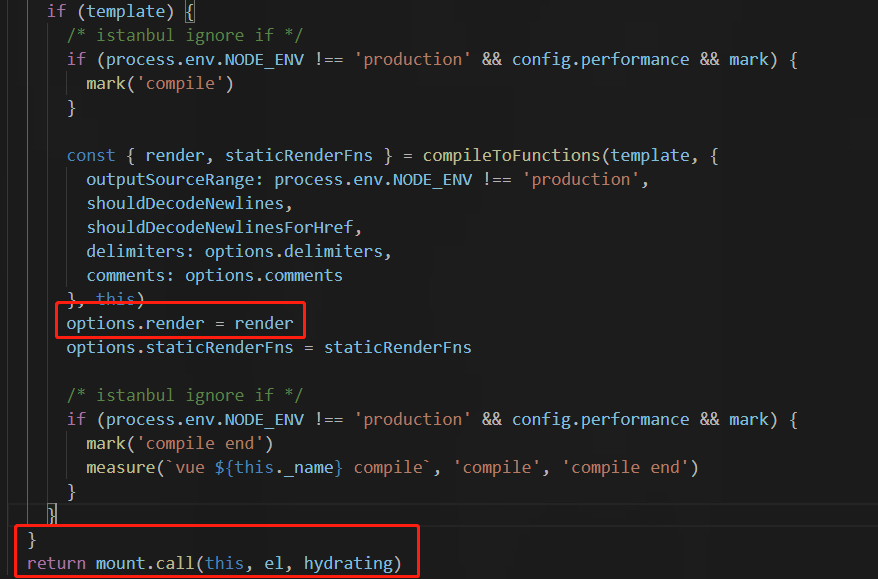The height and width of the screenshot is (579, 878).
Task: Click comments: options.comments line
Action: 214,276
